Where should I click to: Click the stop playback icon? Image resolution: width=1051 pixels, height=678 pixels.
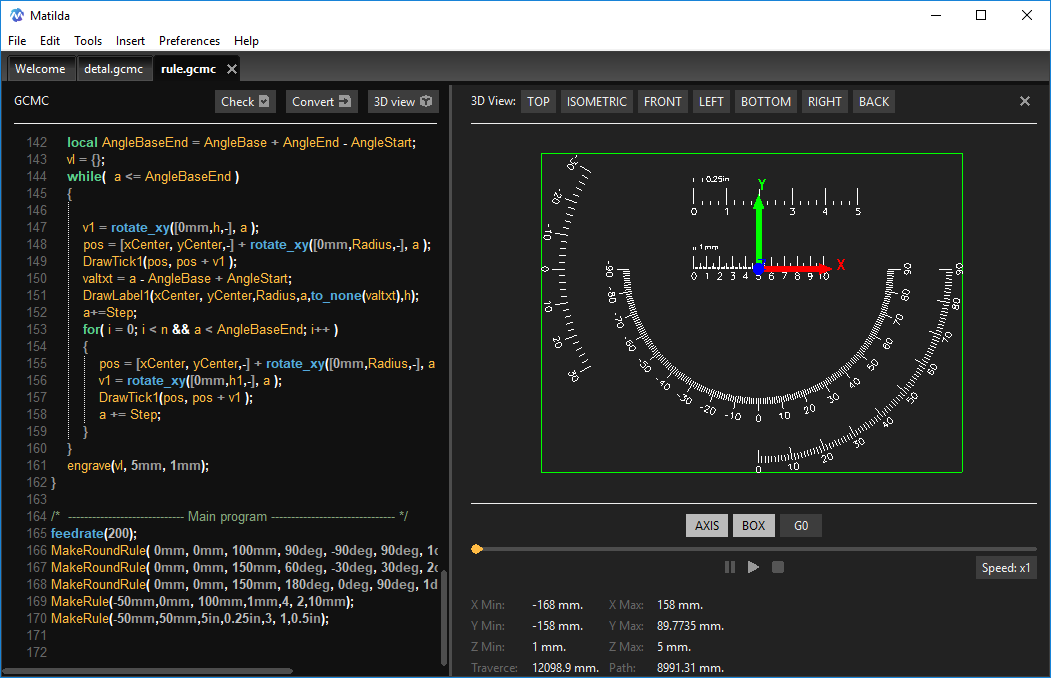tap(778, 567)
